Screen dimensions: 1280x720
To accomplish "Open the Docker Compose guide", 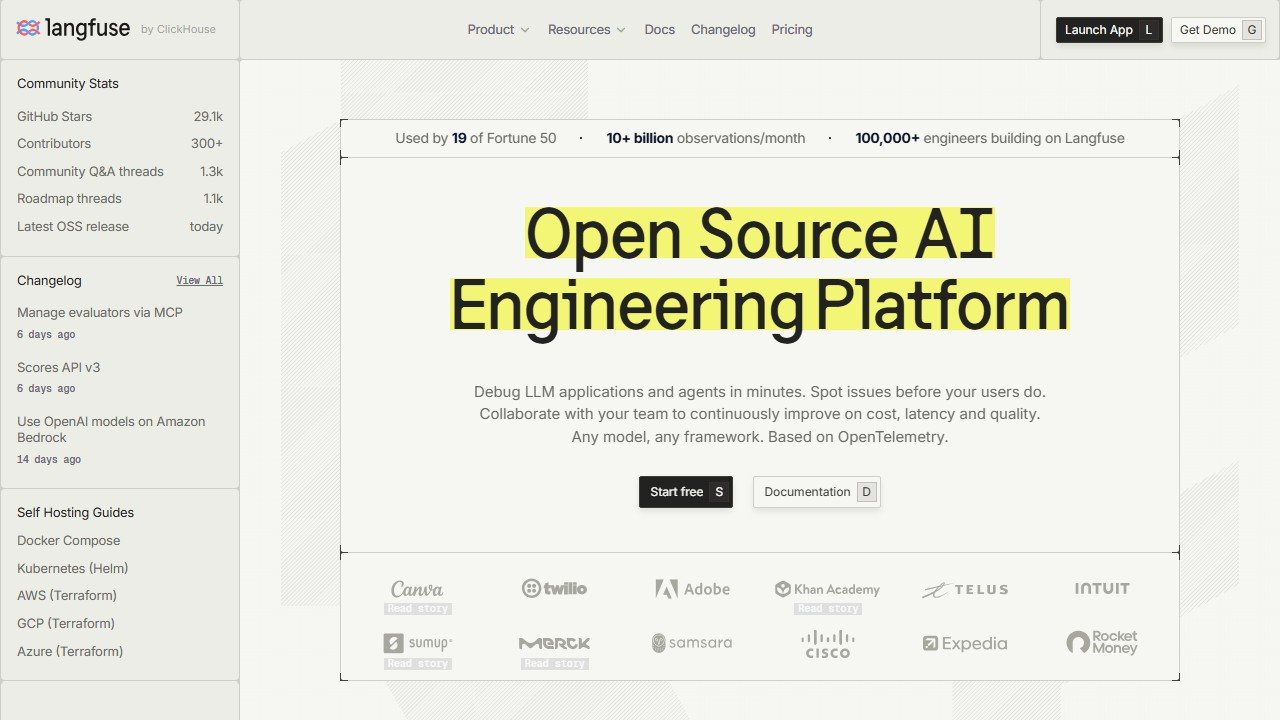I will [69, 541].
